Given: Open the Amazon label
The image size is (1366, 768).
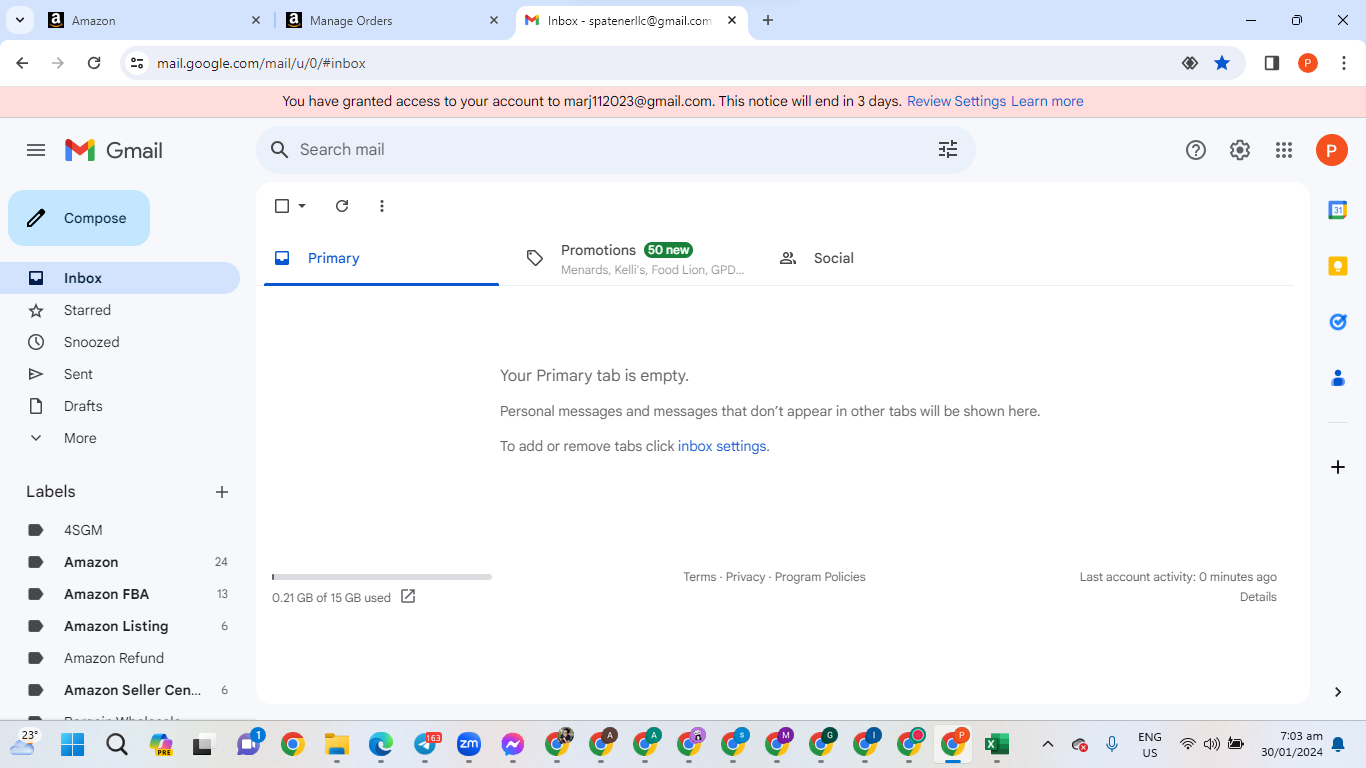Looking at the screenshot, I should pyautogui.click(x=120, y=562).
